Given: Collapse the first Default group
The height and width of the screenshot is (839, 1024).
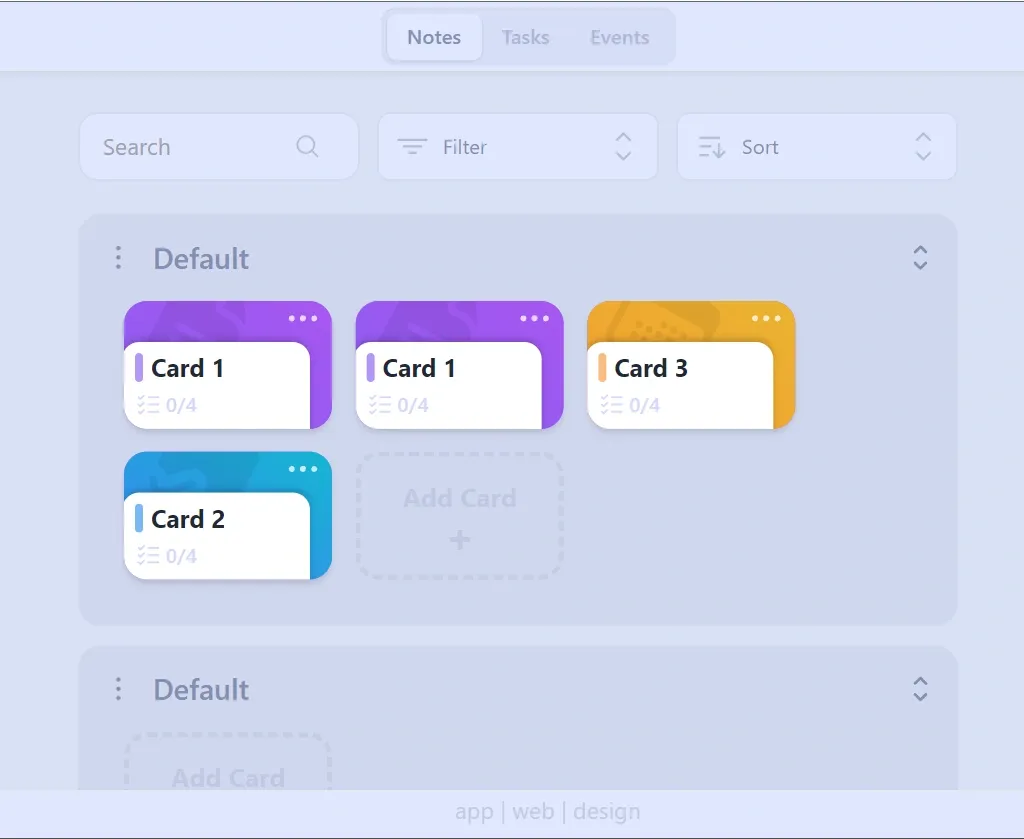Looking at the screenshot, I should (x=920, y=258).
